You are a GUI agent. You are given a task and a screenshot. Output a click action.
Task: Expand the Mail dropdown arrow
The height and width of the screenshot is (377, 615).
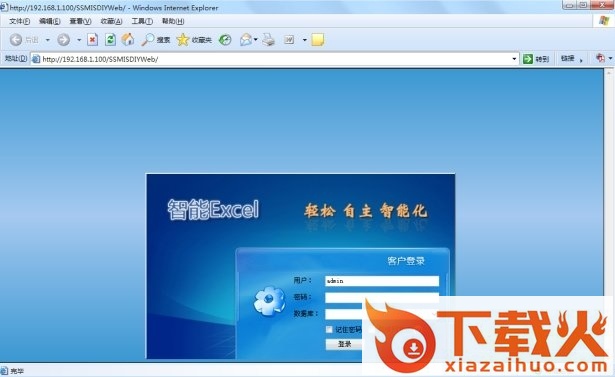[x=256, y=40]
